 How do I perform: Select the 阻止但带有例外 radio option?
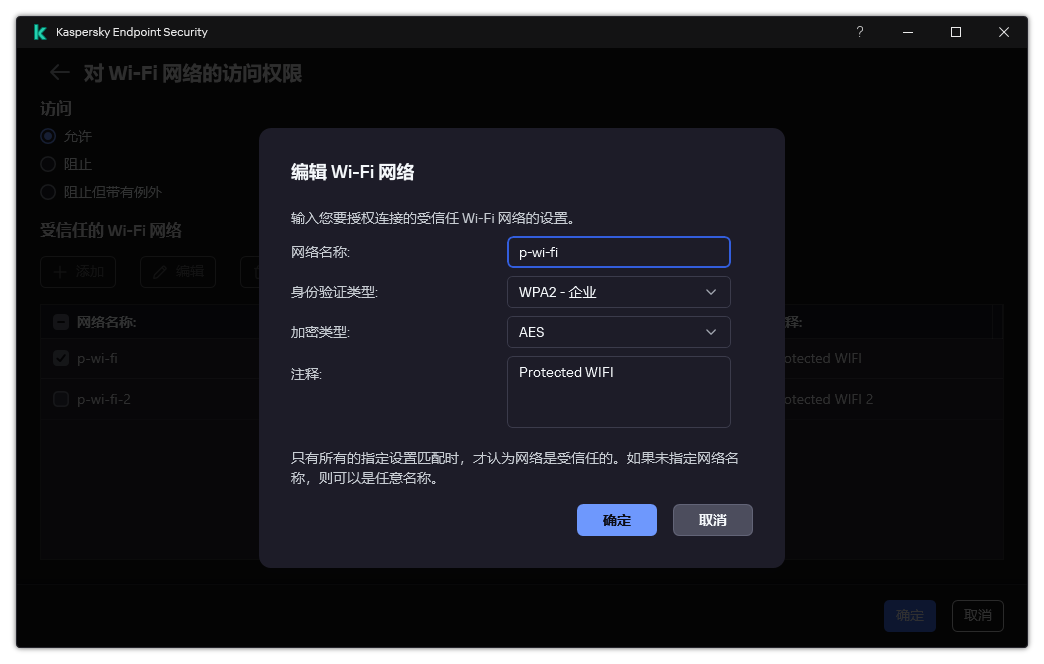coord(47,192)
